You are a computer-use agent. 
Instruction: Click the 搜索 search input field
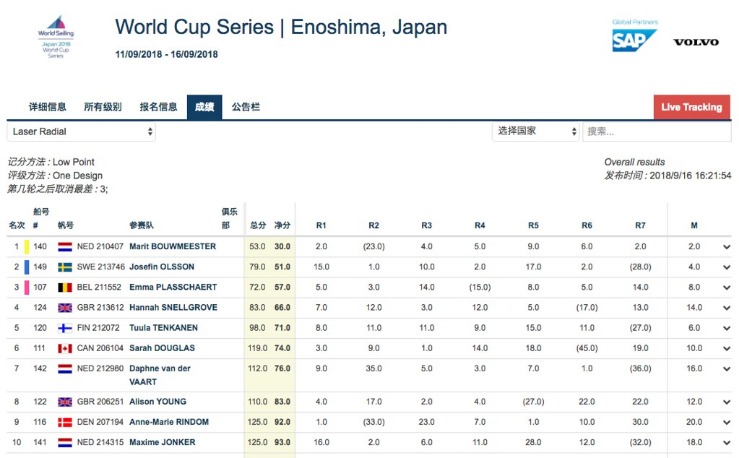pyautogui.click(x=656, y=132)
